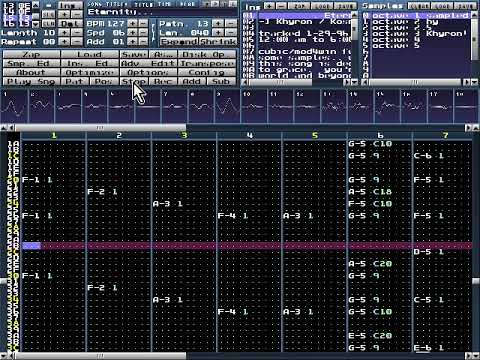
Task: Click LOAD in the Samples panel
Action: [442, 6]
